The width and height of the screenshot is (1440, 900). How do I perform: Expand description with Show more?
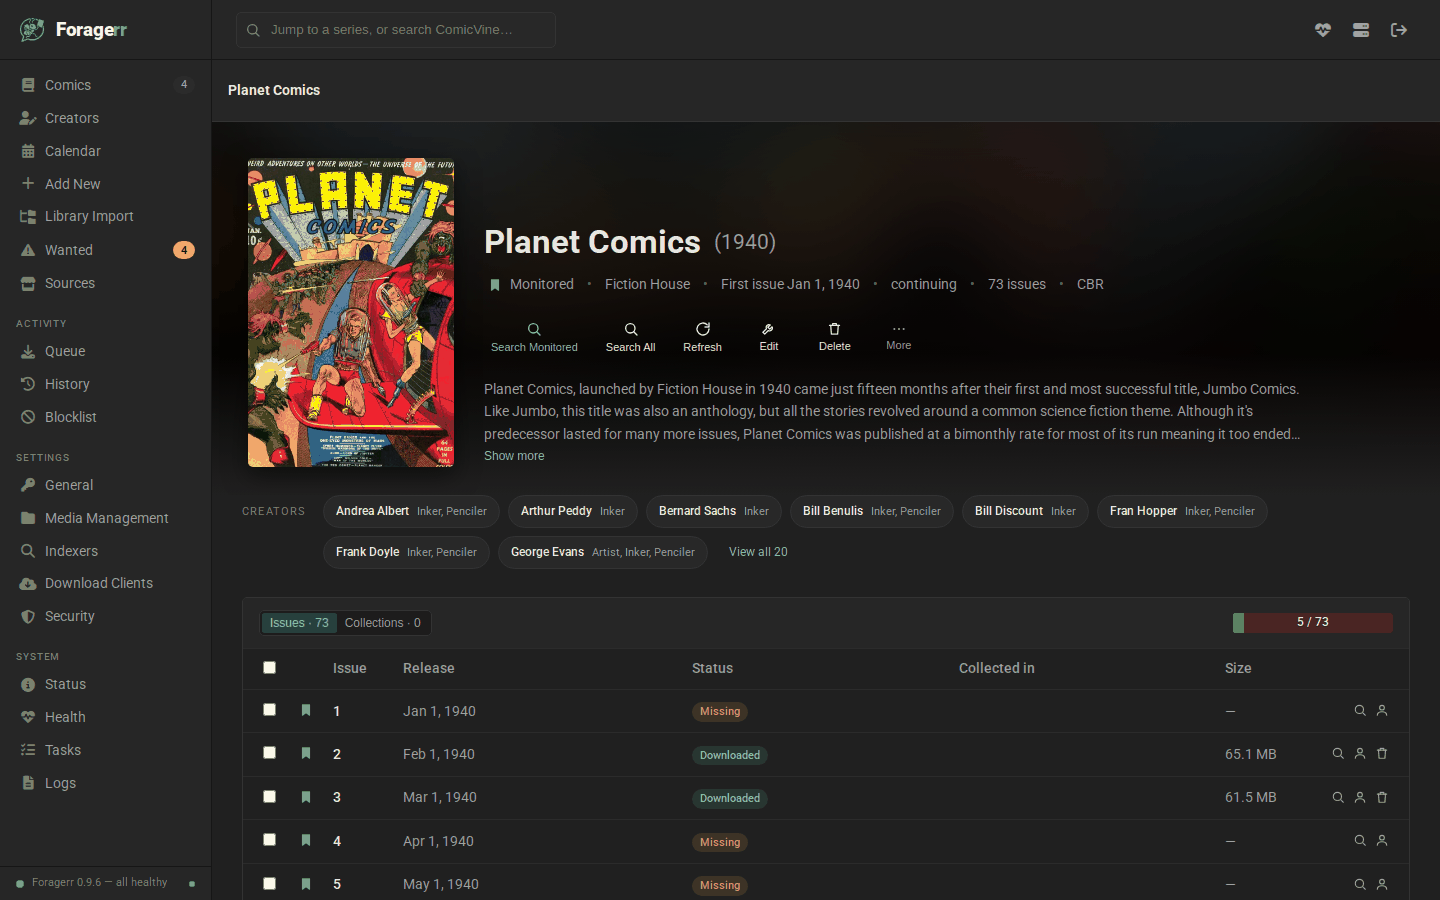(x=514, y=456)
